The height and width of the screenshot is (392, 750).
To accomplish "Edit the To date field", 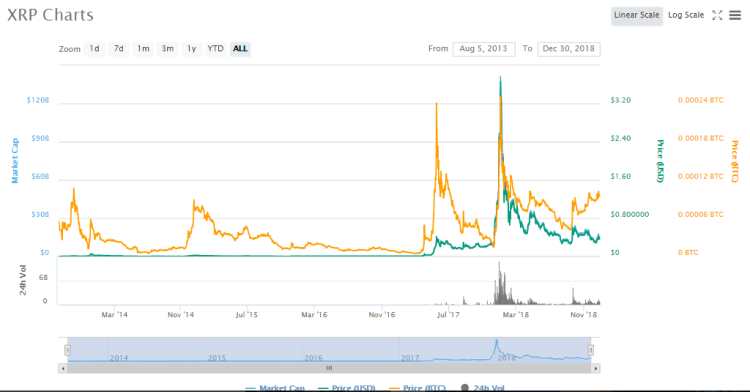I will pos(569,49).
